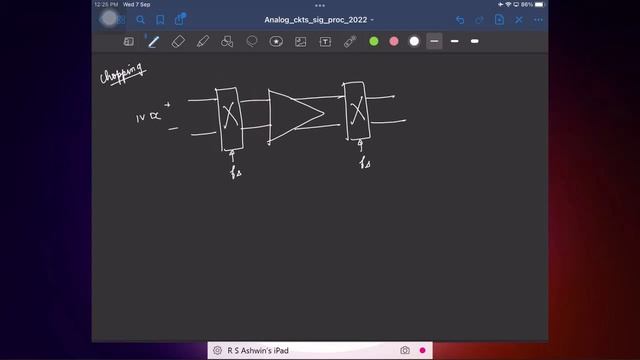Open the Elements sticker tool
Screen dimensions: 640x360
pos(276,42)
